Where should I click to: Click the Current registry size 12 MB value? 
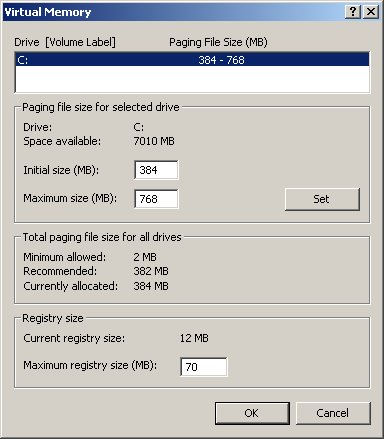coord(194,338)
